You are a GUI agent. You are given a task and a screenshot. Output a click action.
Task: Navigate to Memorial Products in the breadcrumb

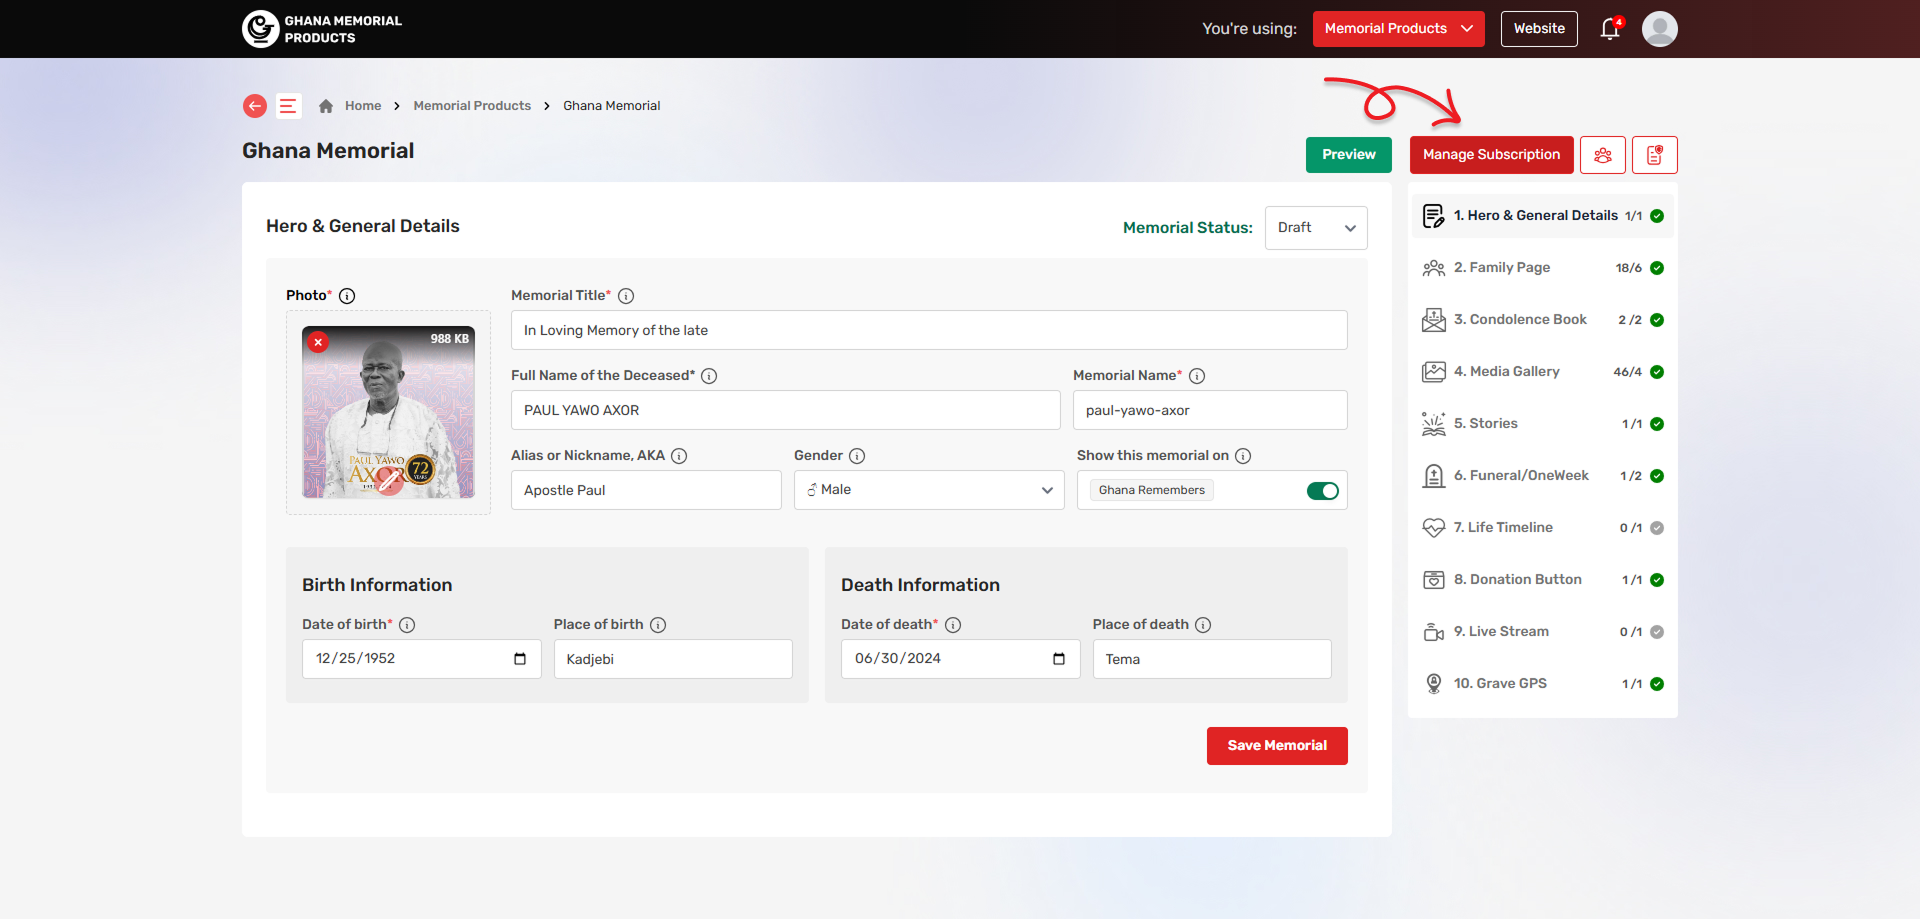click(472, 105)
